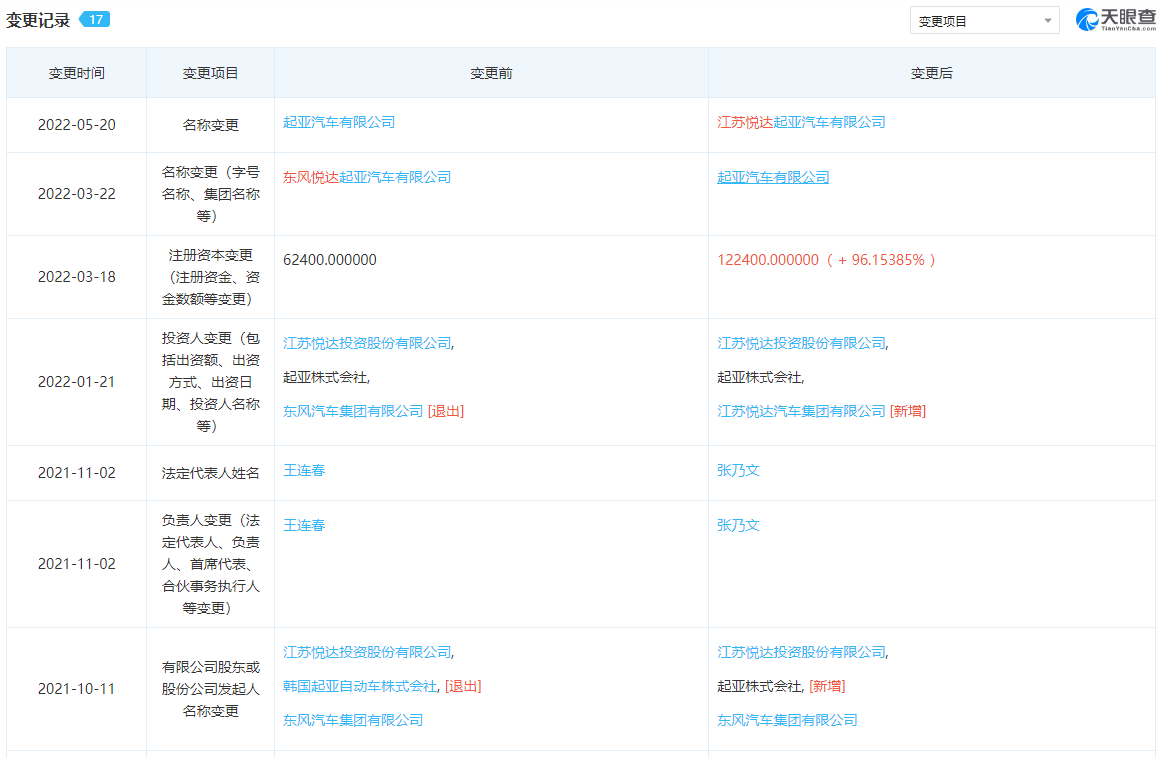
Task: Click underlined 起亚汽车有限公司 in 2022-03-22 row
Action: click(x=773, y=177)
